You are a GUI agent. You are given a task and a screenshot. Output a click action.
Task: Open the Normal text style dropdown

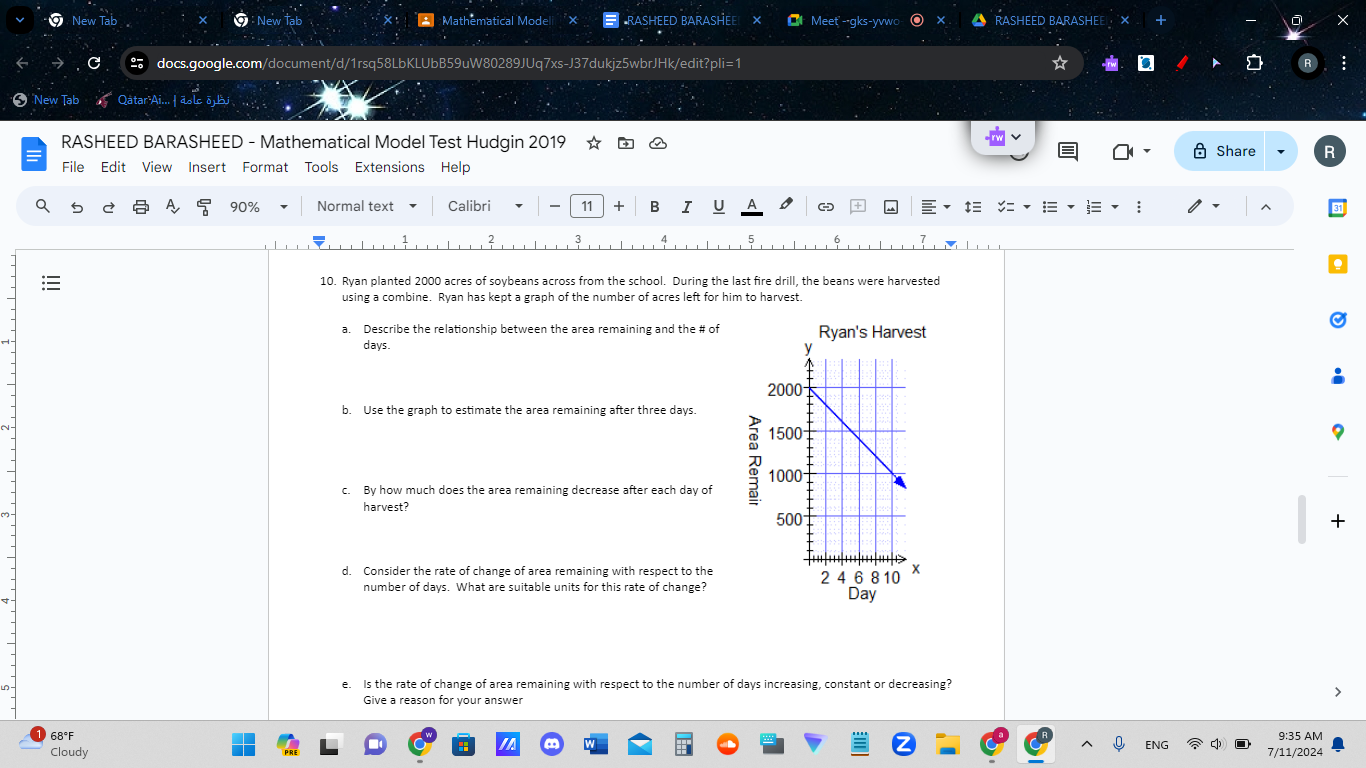[x=366, y=206]
